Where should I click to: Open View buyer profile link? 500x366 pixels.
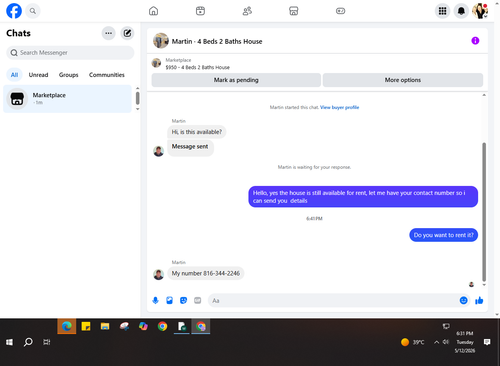[339, 107]
